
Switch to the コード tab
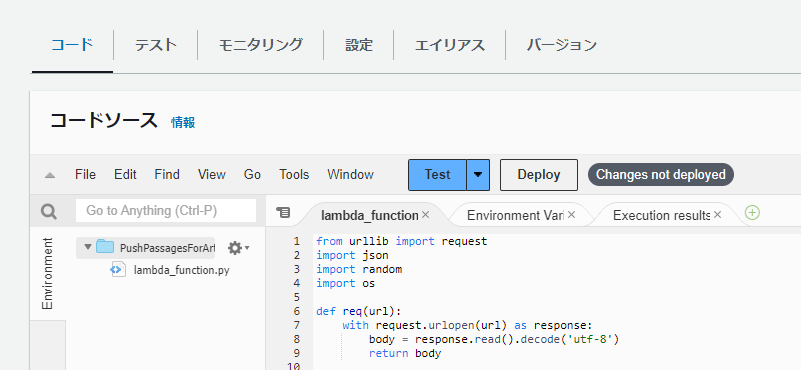(72, 45)
